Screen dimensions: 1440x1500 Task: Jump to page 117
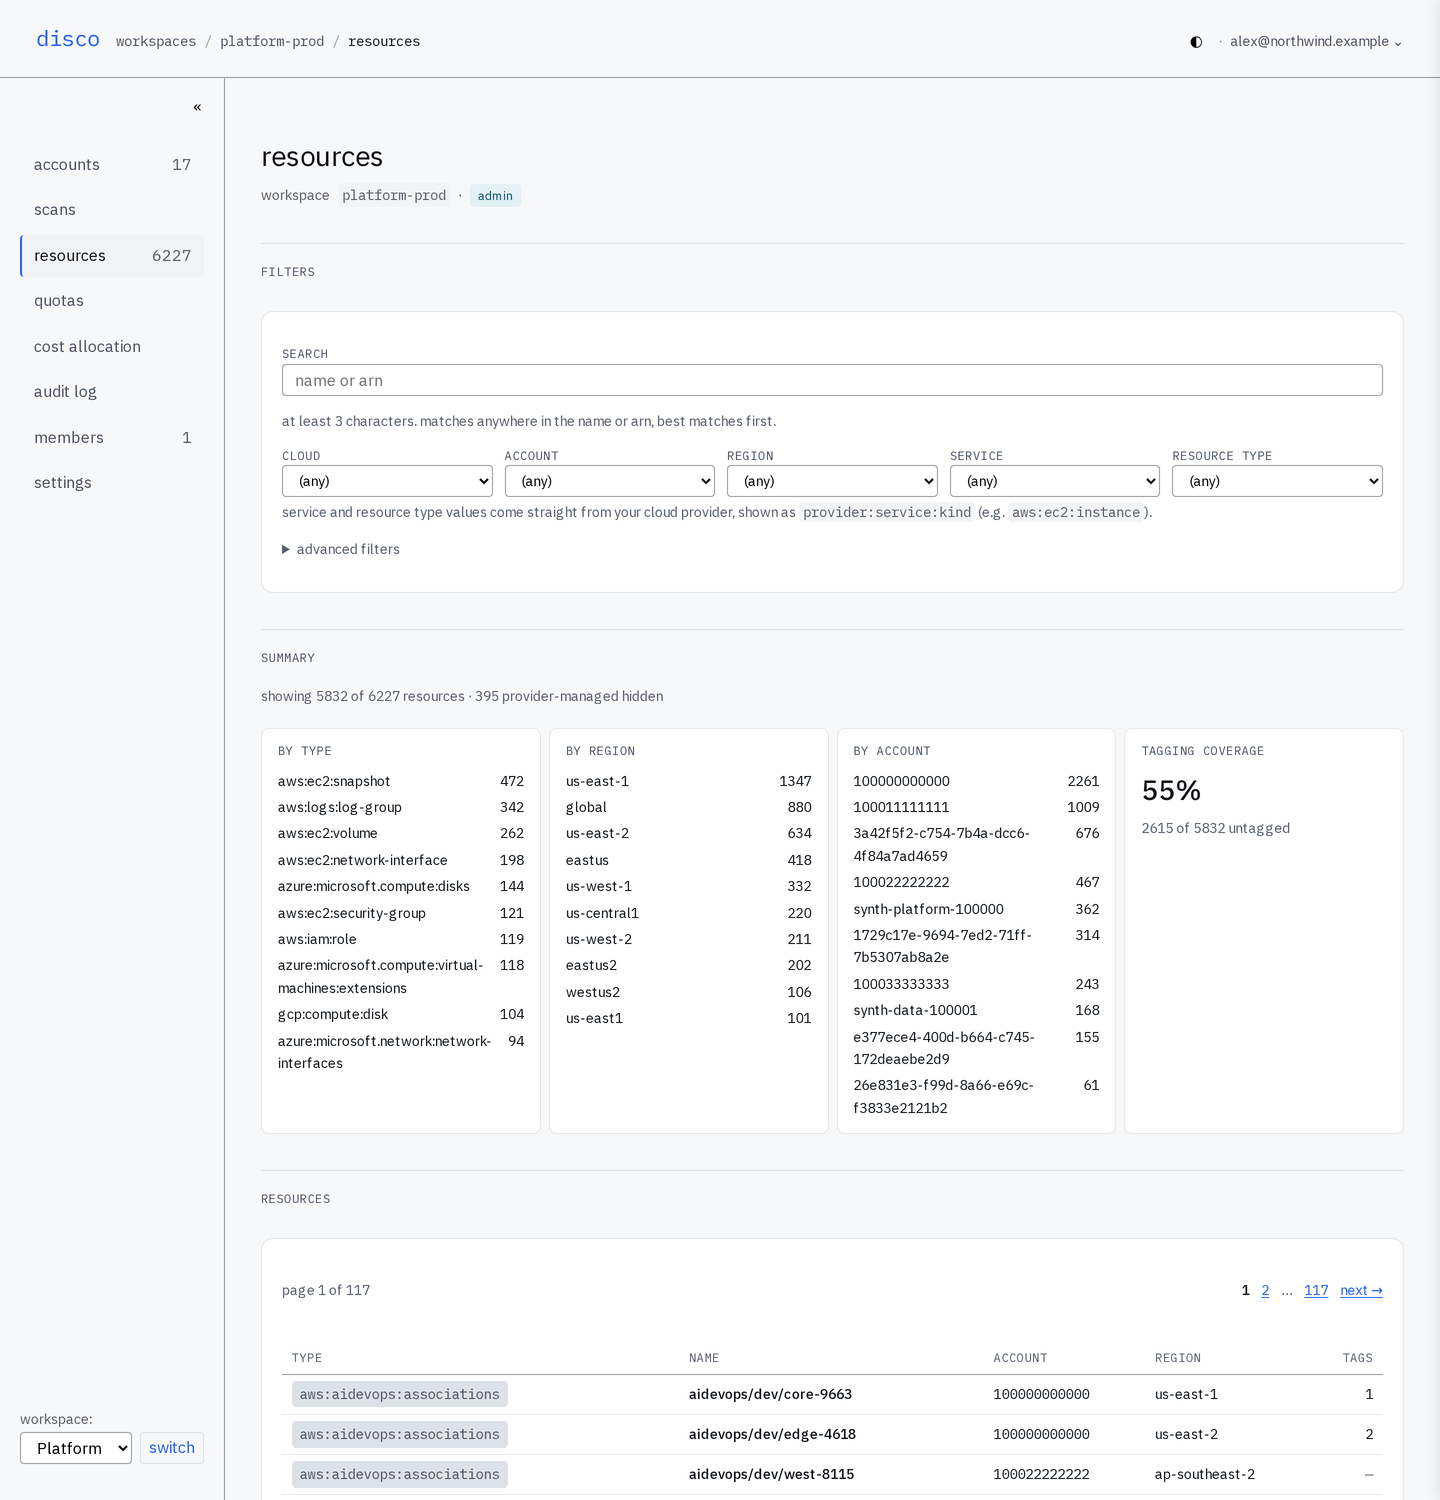(x=1316, y=1290)
